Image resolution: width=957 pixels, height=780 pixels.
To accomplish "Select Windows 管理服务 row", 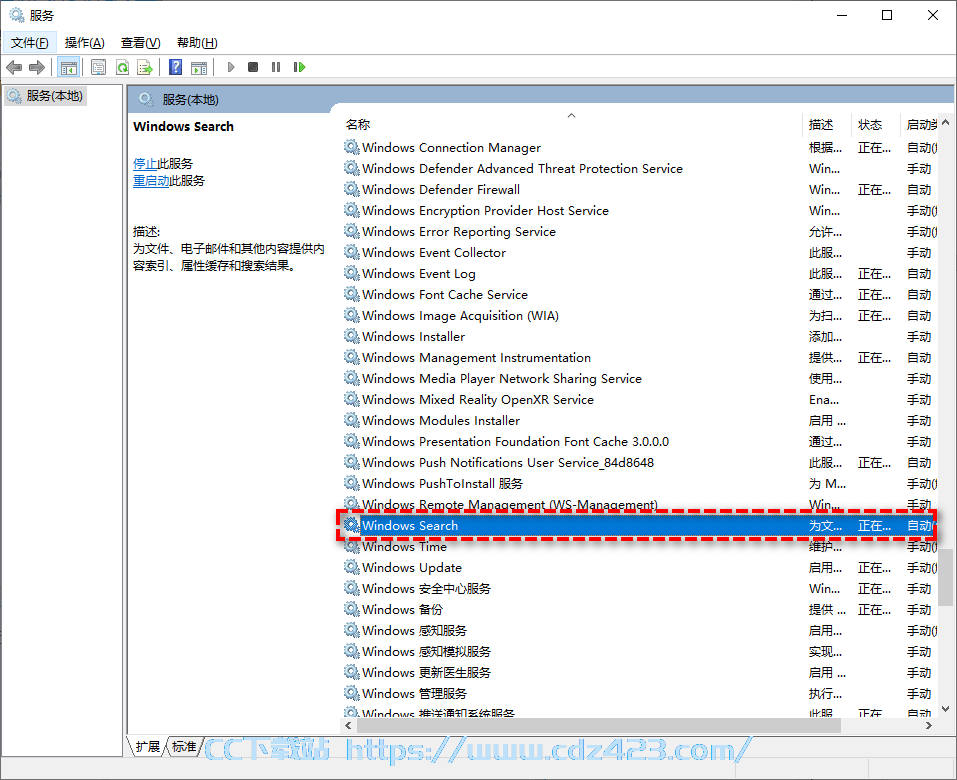I will 639,693.
